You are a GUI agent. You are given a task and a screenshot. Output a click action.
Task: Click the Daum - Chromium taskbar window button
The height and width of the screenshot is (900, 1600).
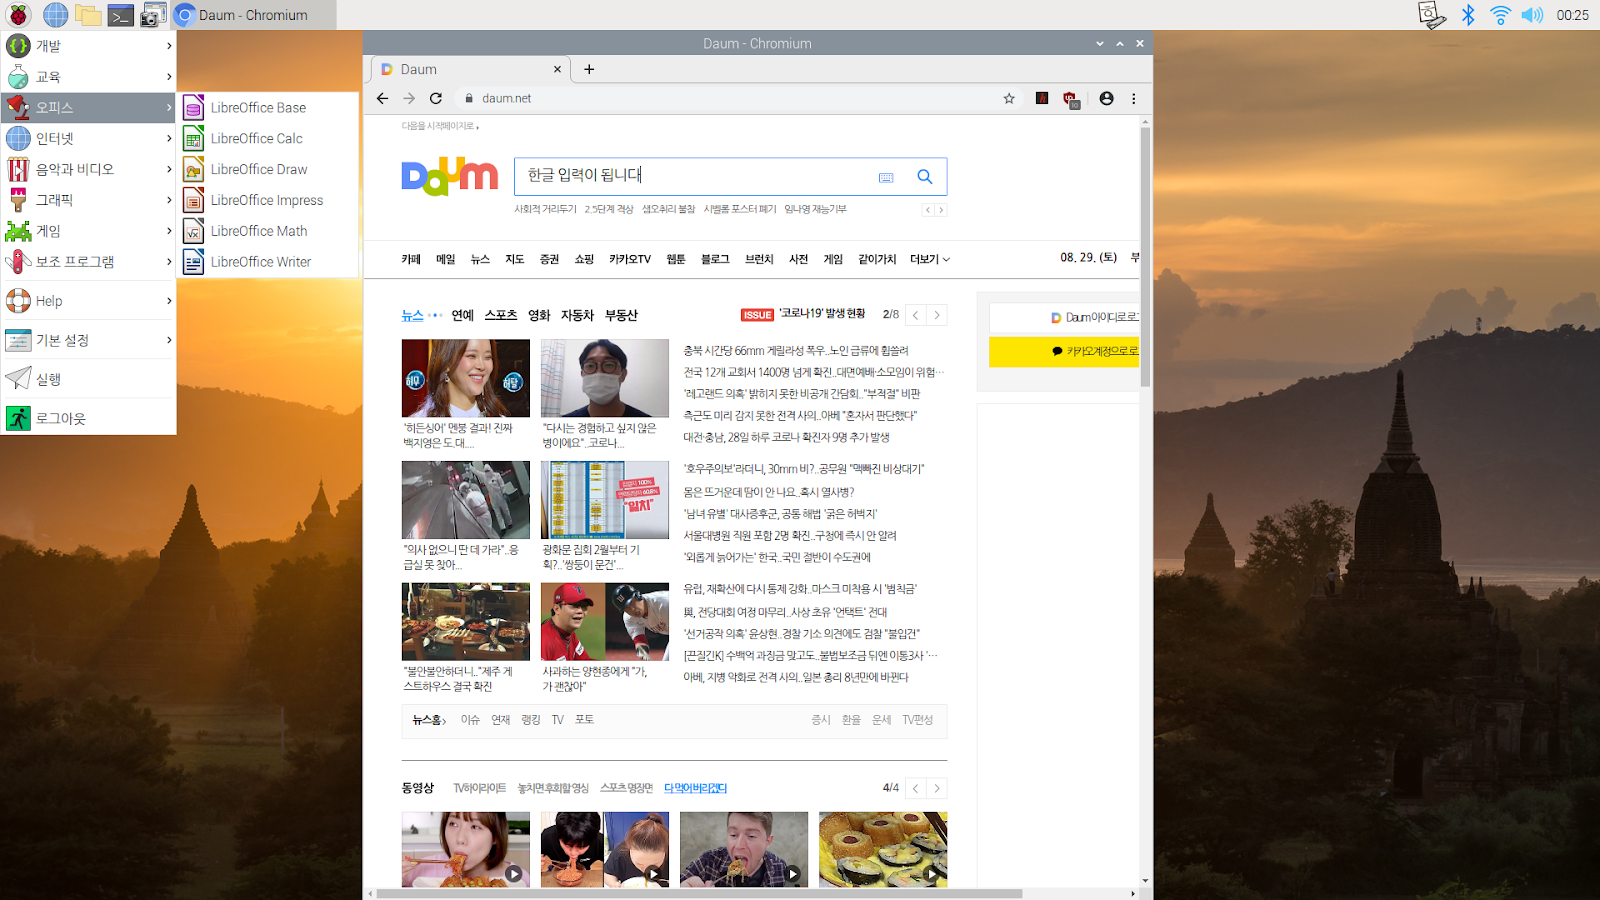pyautogui.click(x=254, y=15)
